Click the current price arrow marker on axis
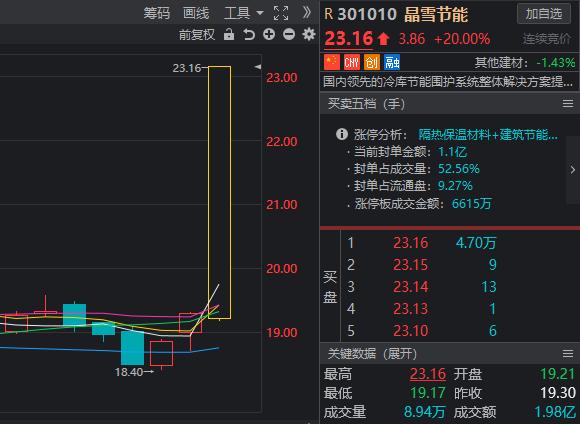The height and width of the screenshot is (424, 580). (258, 67)
